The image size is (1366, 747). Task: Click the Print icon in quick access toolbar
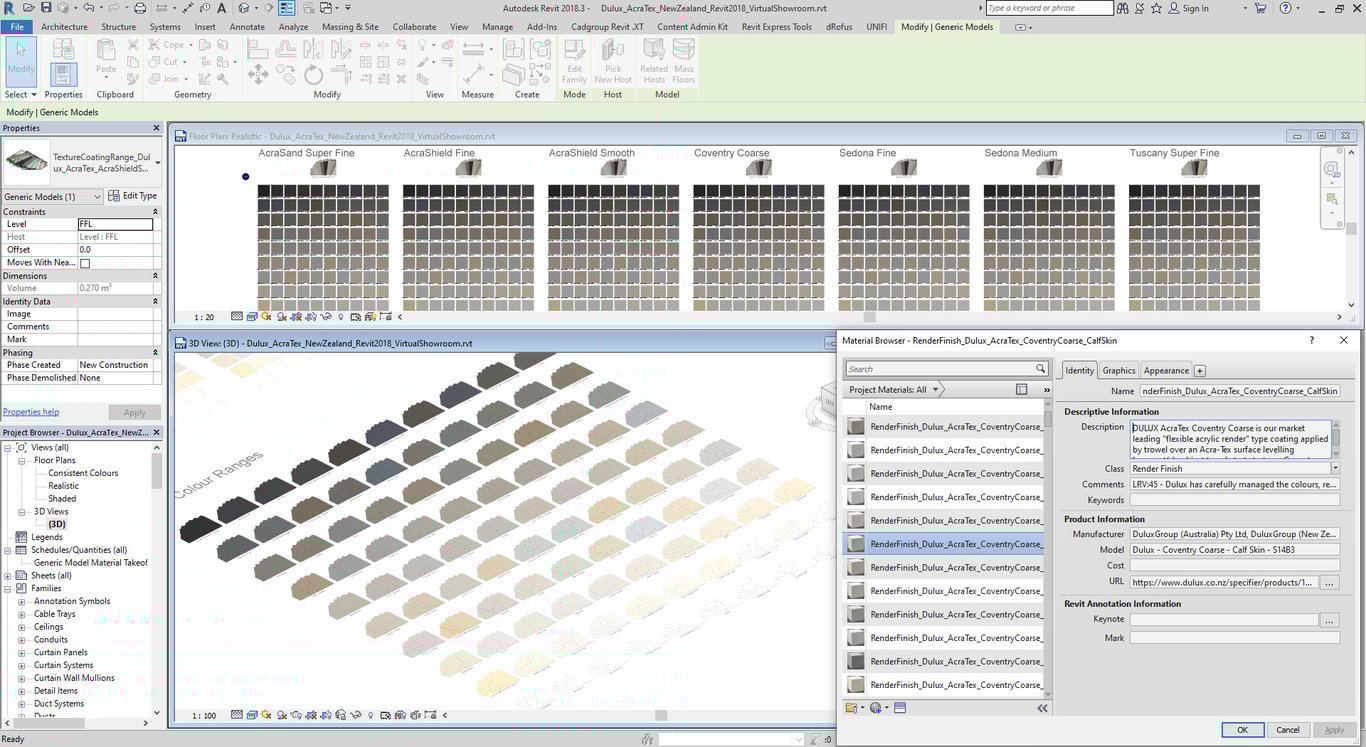tap(140, 8)
